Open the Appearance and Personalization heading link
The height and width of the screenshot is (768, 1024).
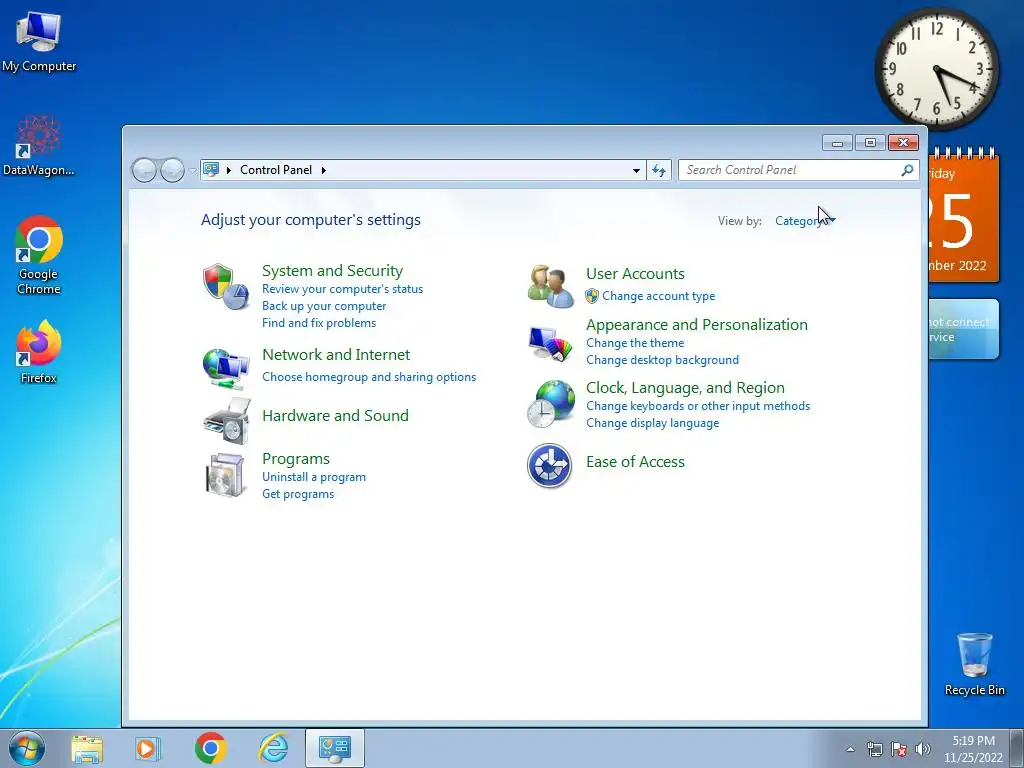tap(696, 325)
